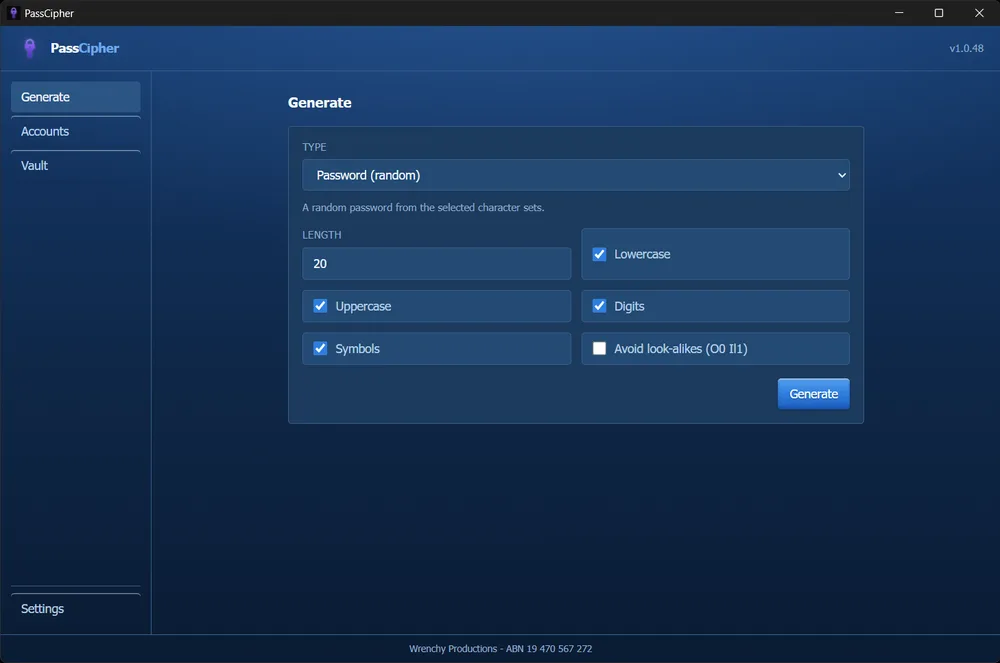Viewport: 1000px width, 663px height.
Task: Toggle the Digits checkbox
Action: pyautogui.click(x=599, y=306)
